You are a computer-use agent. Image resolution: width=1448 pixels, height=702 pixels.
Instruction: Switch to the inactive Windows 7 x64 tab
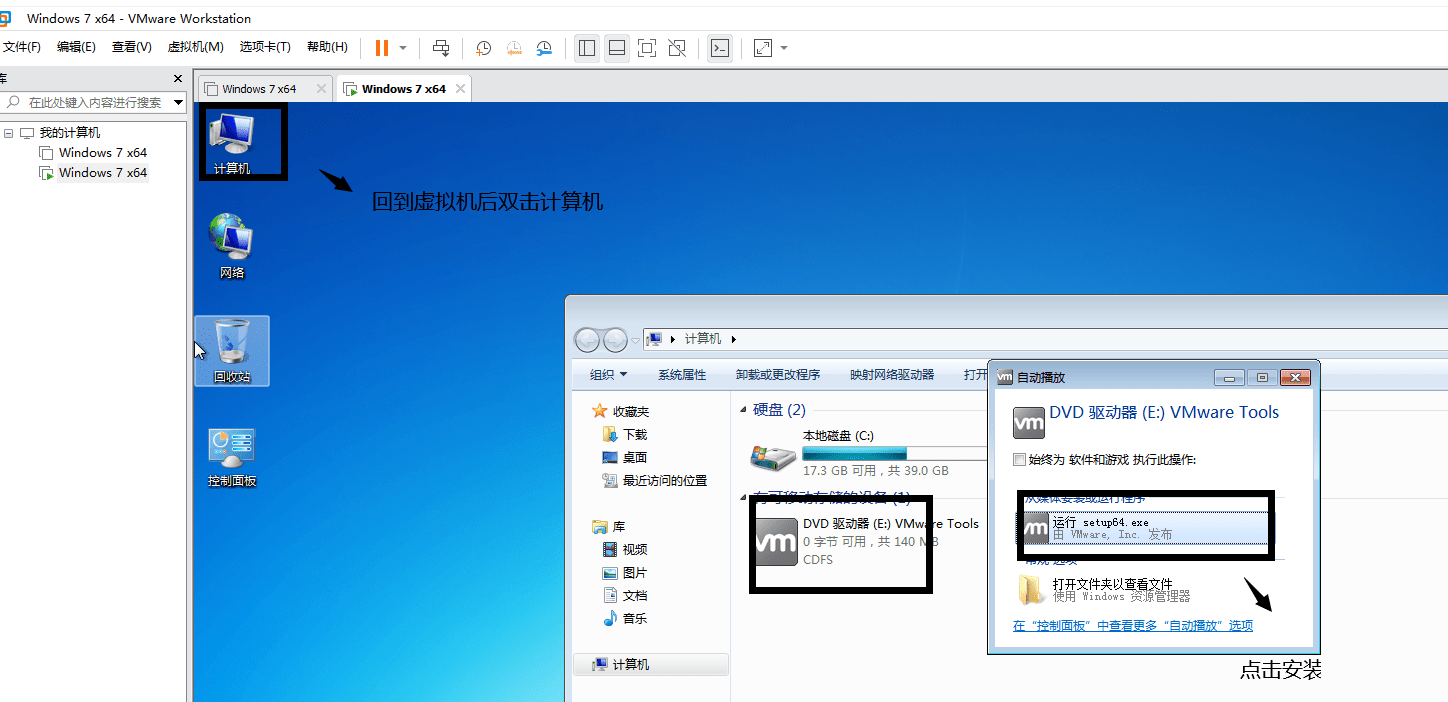point(258,89)
